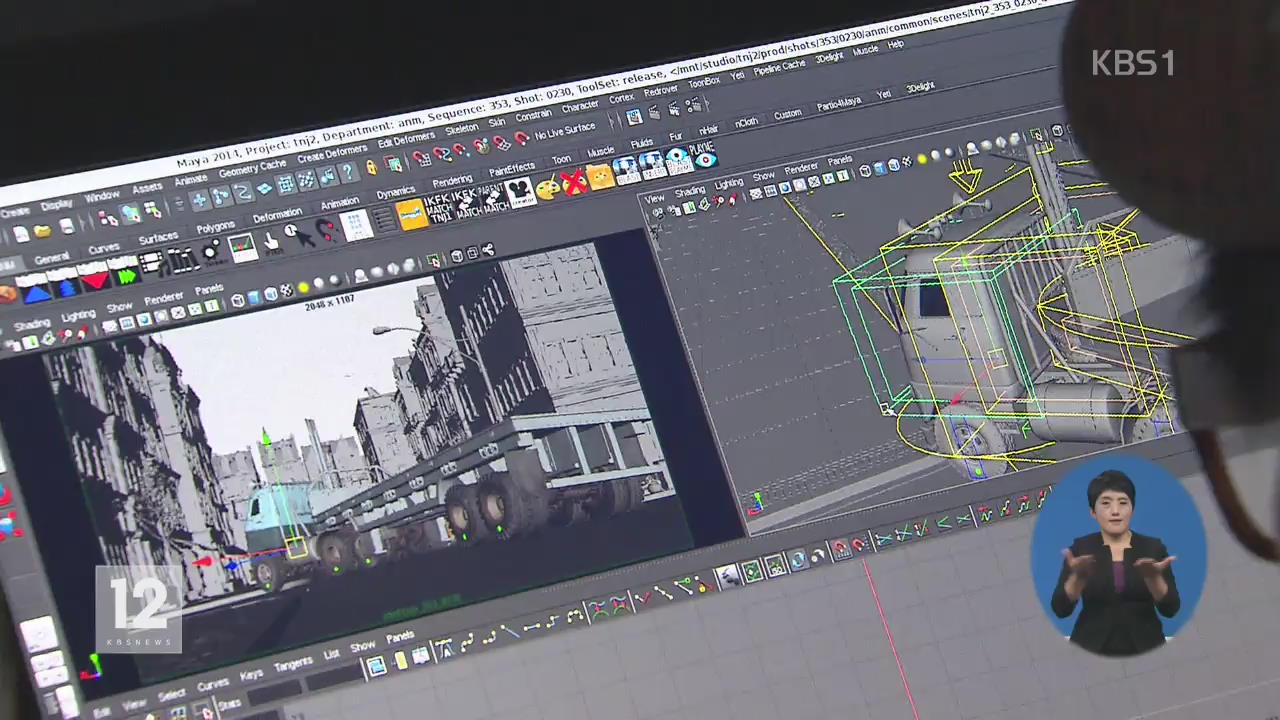Click the yellow arrow truck rig control
The image size is (1280, 720).
point(966,176)
